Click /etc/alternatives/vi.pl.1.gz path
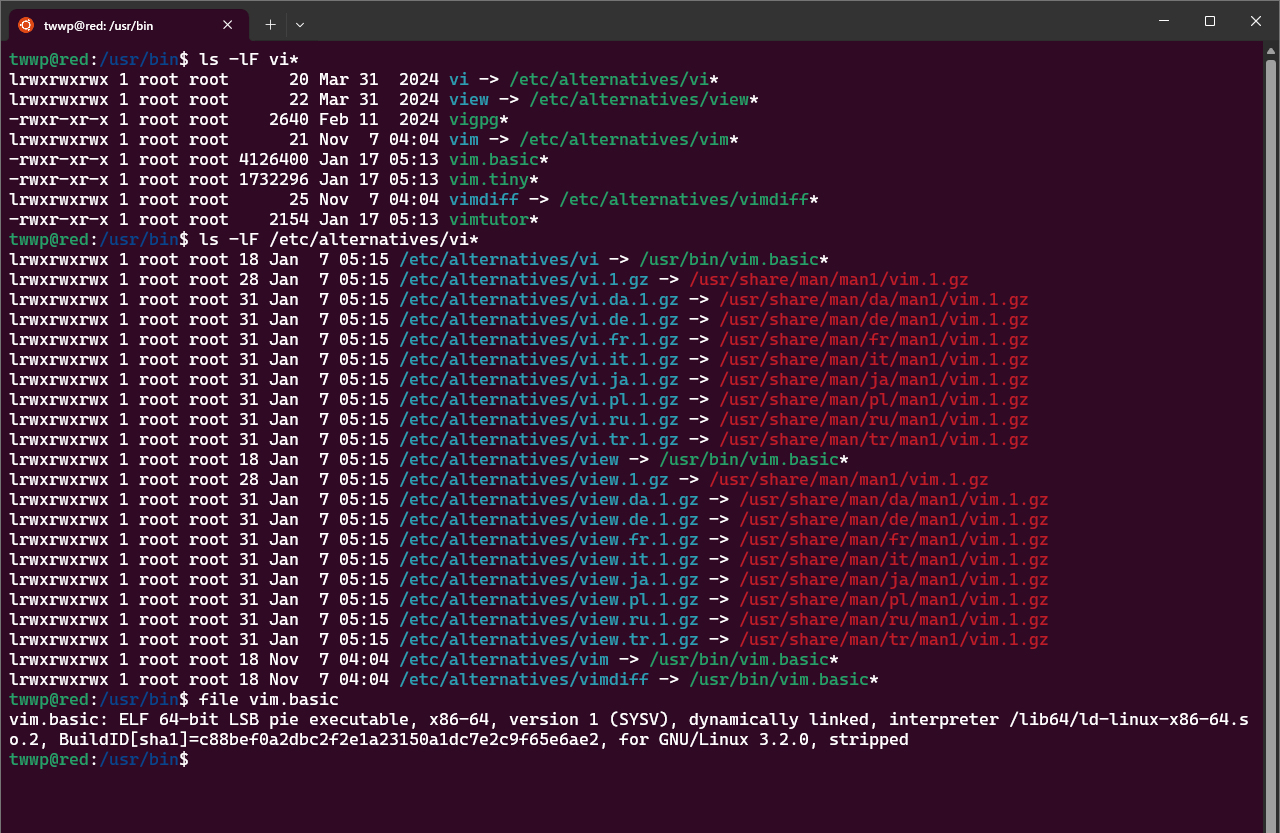Screen dimensions: 1280x833 (x=539, y=400)
